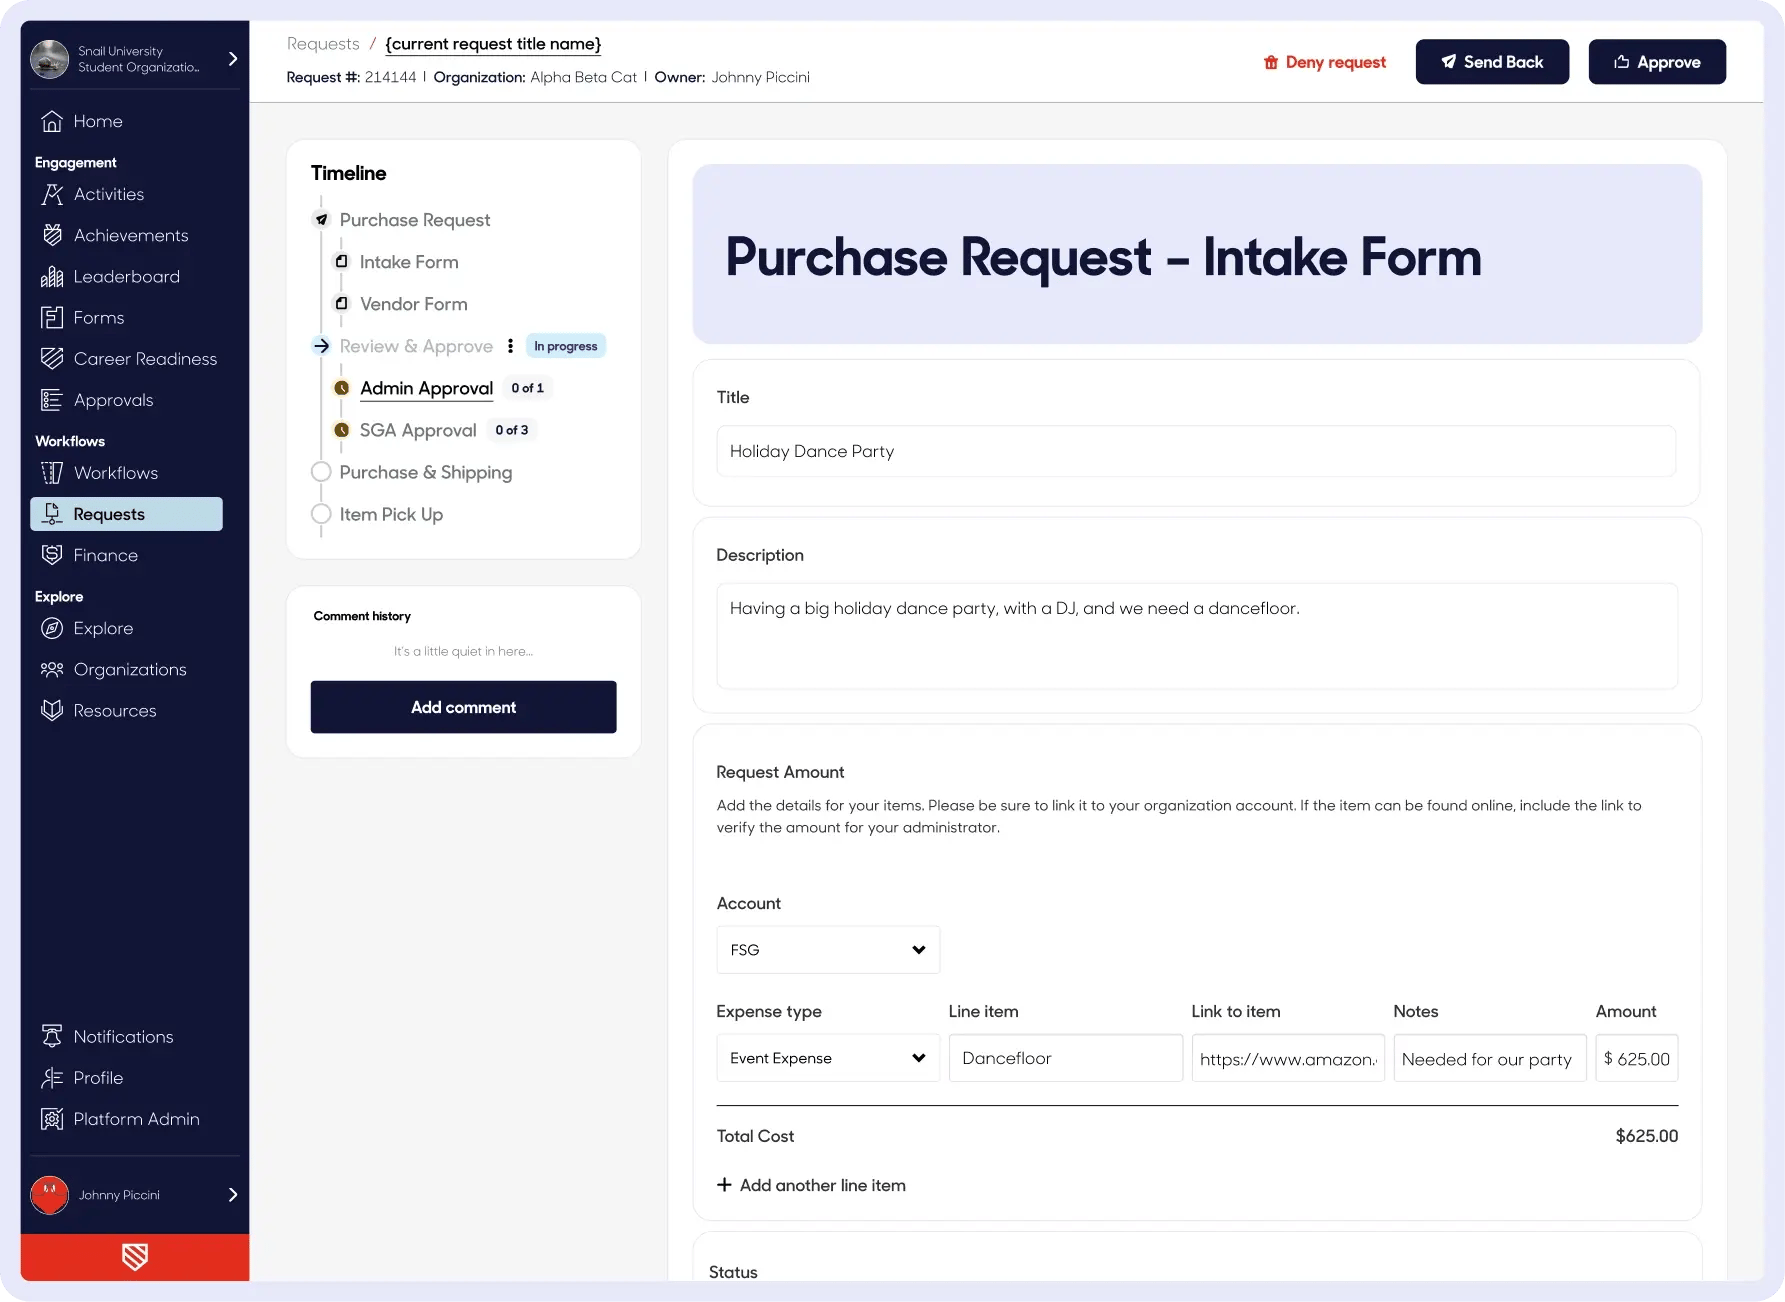Click the Notes field Needed for our party
The width and height of the screenshot is (1785, 1302).
click(1490, 1058)
